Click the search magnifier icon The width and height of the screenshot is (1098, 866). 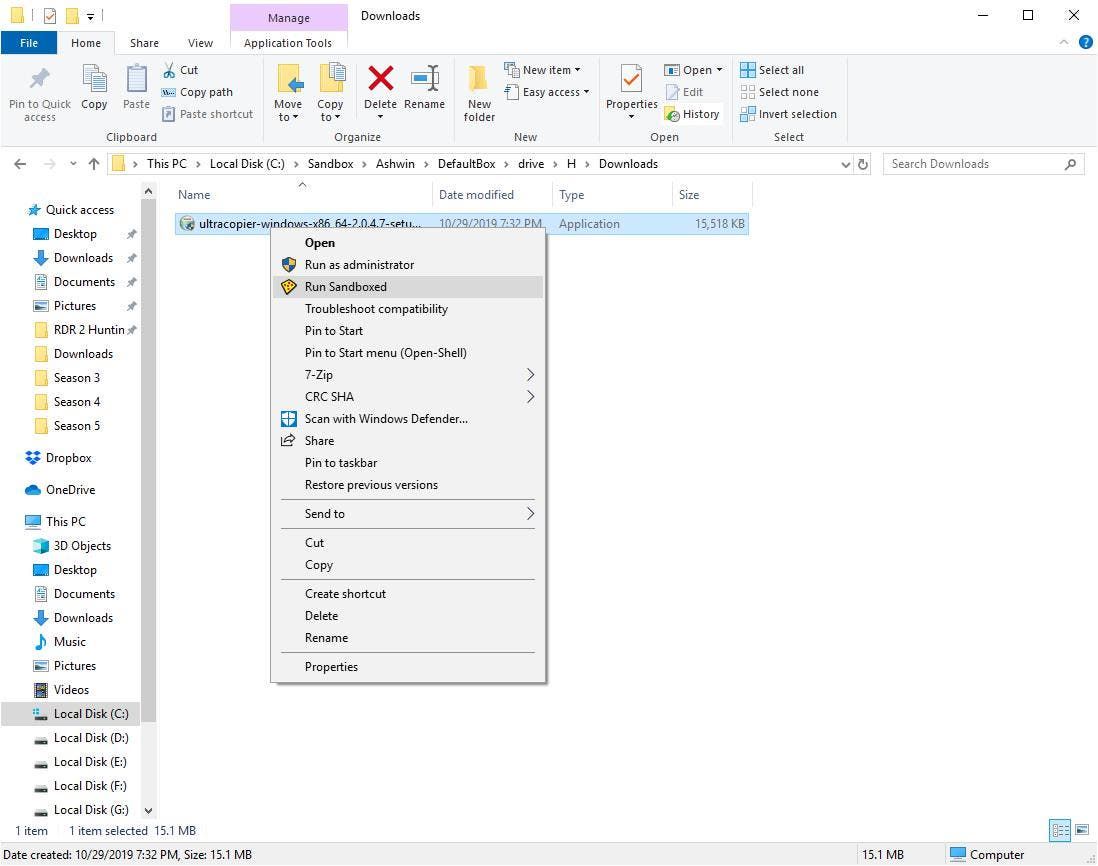(1070, 164)
